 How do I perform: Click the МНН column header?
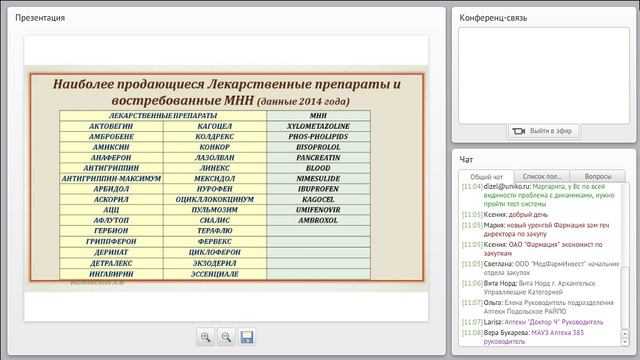[x=318, y=116]
